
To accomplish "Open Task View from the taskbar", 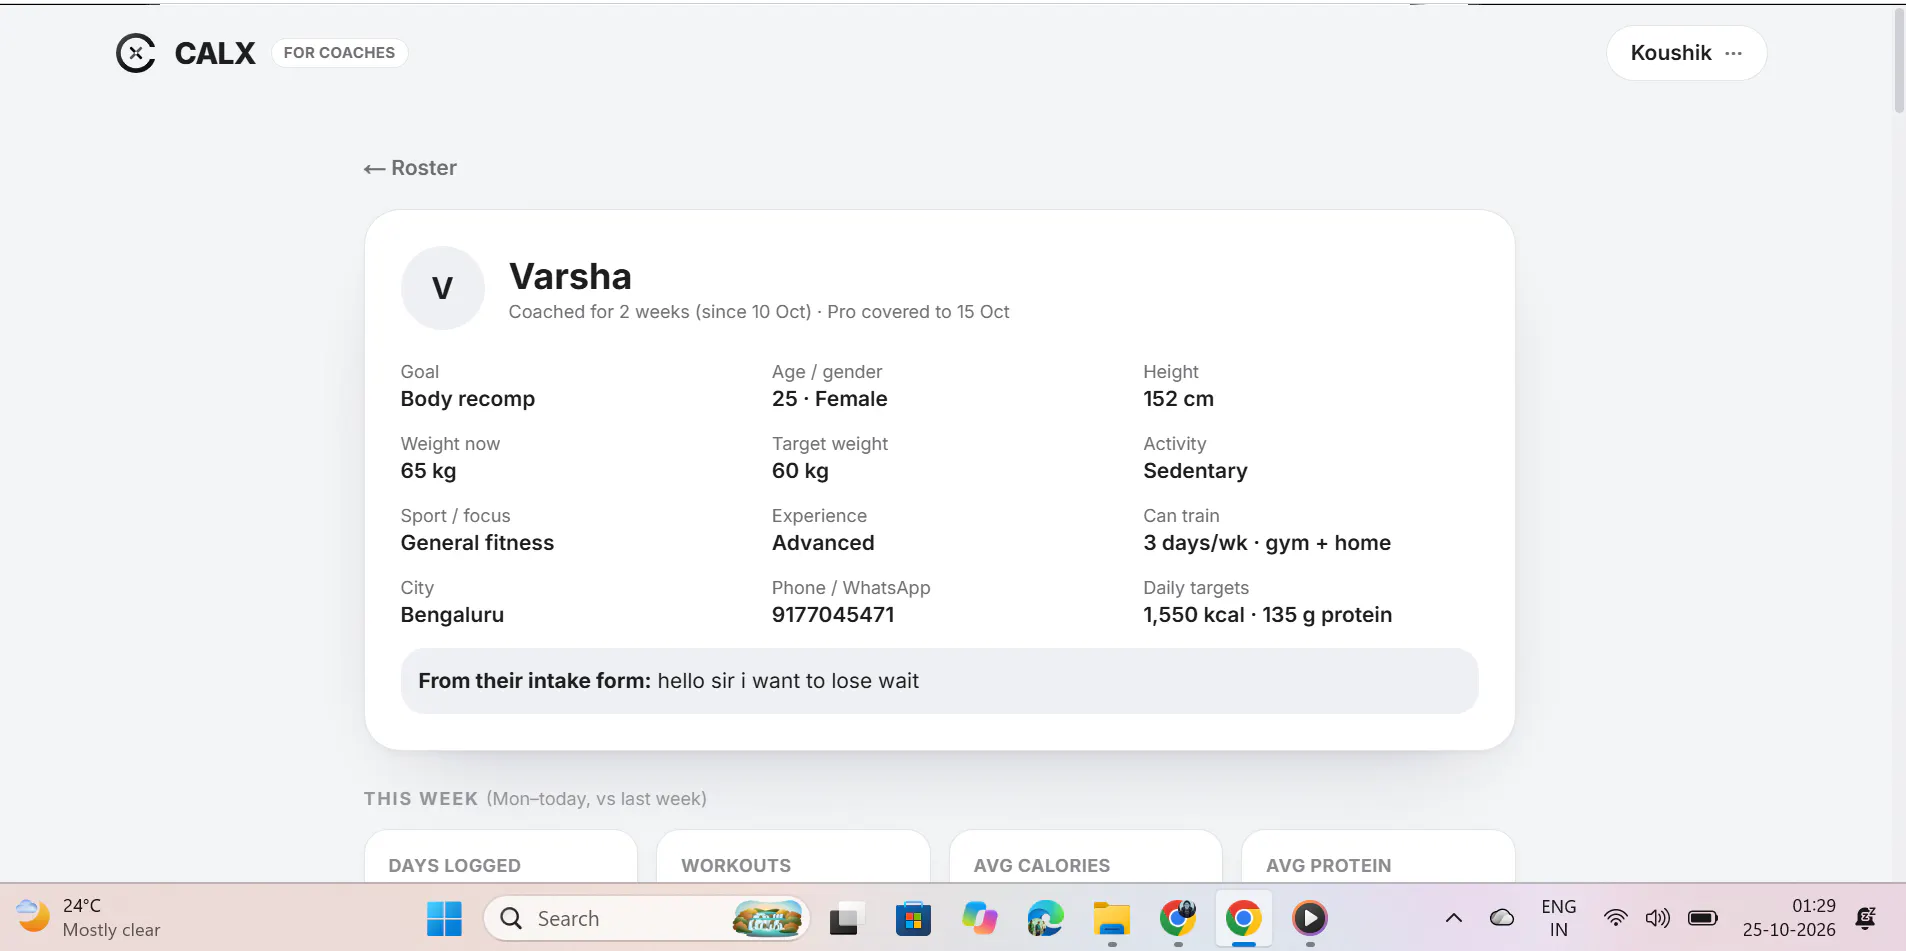I will 845,918.
